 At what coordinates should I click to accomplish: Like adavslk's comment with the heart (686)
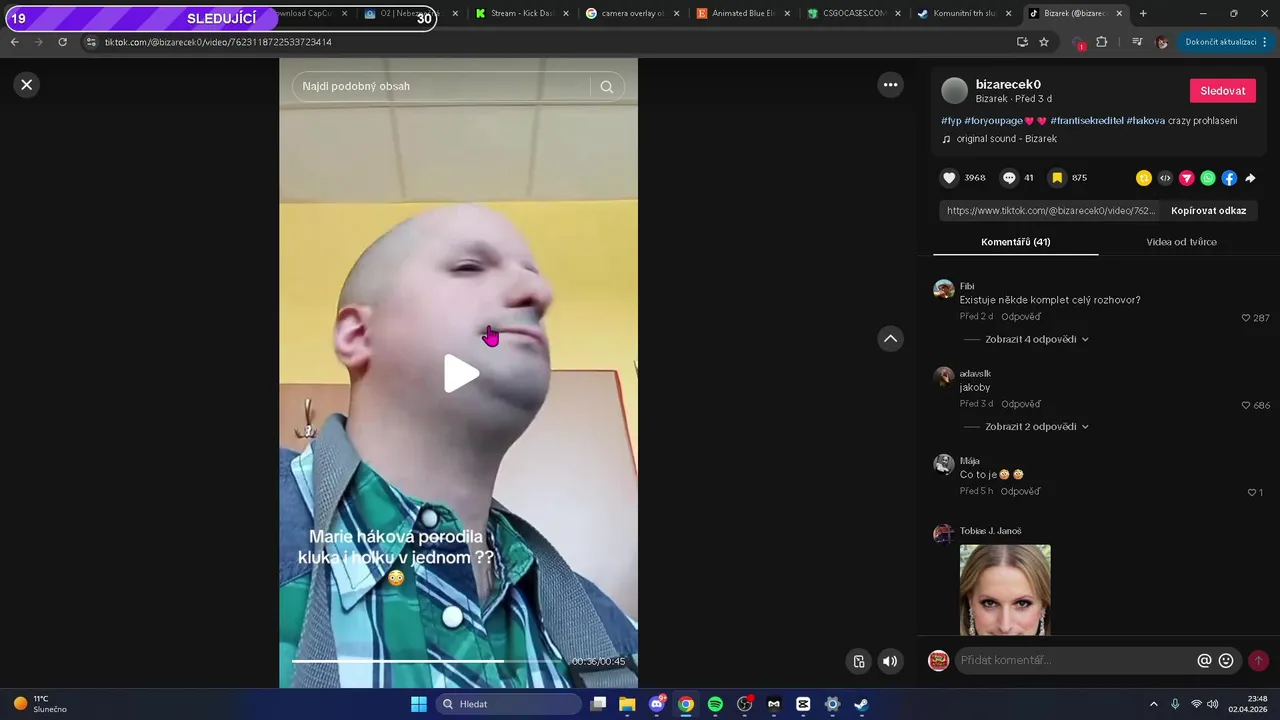coord(1246,405)
